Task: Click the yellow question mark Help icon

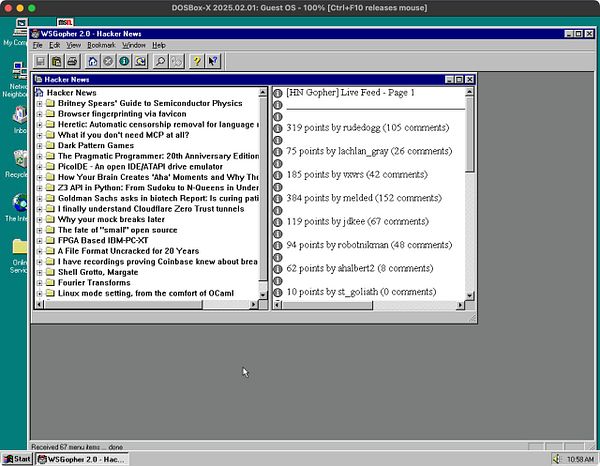Action: pyautogui.click(x=197, y=61)
